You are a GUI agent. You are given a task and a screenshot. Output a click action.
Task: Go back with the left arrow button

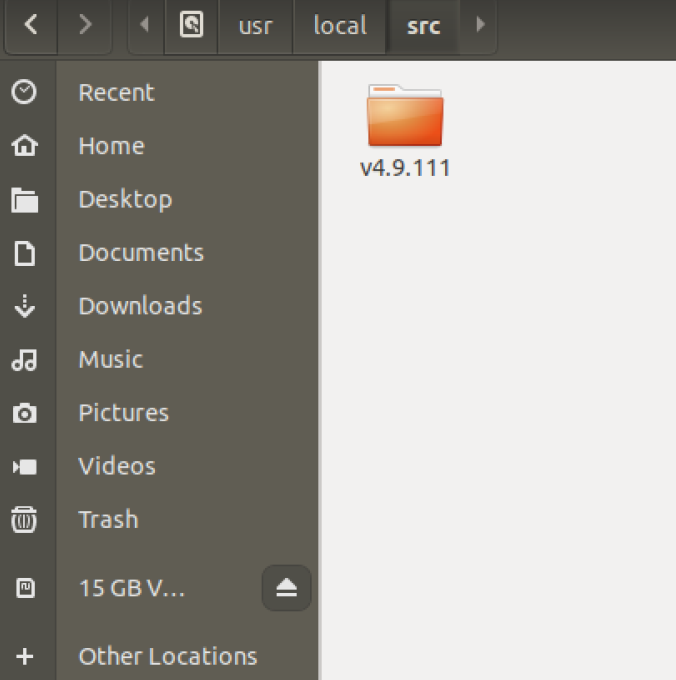click(x=30, y=25)
